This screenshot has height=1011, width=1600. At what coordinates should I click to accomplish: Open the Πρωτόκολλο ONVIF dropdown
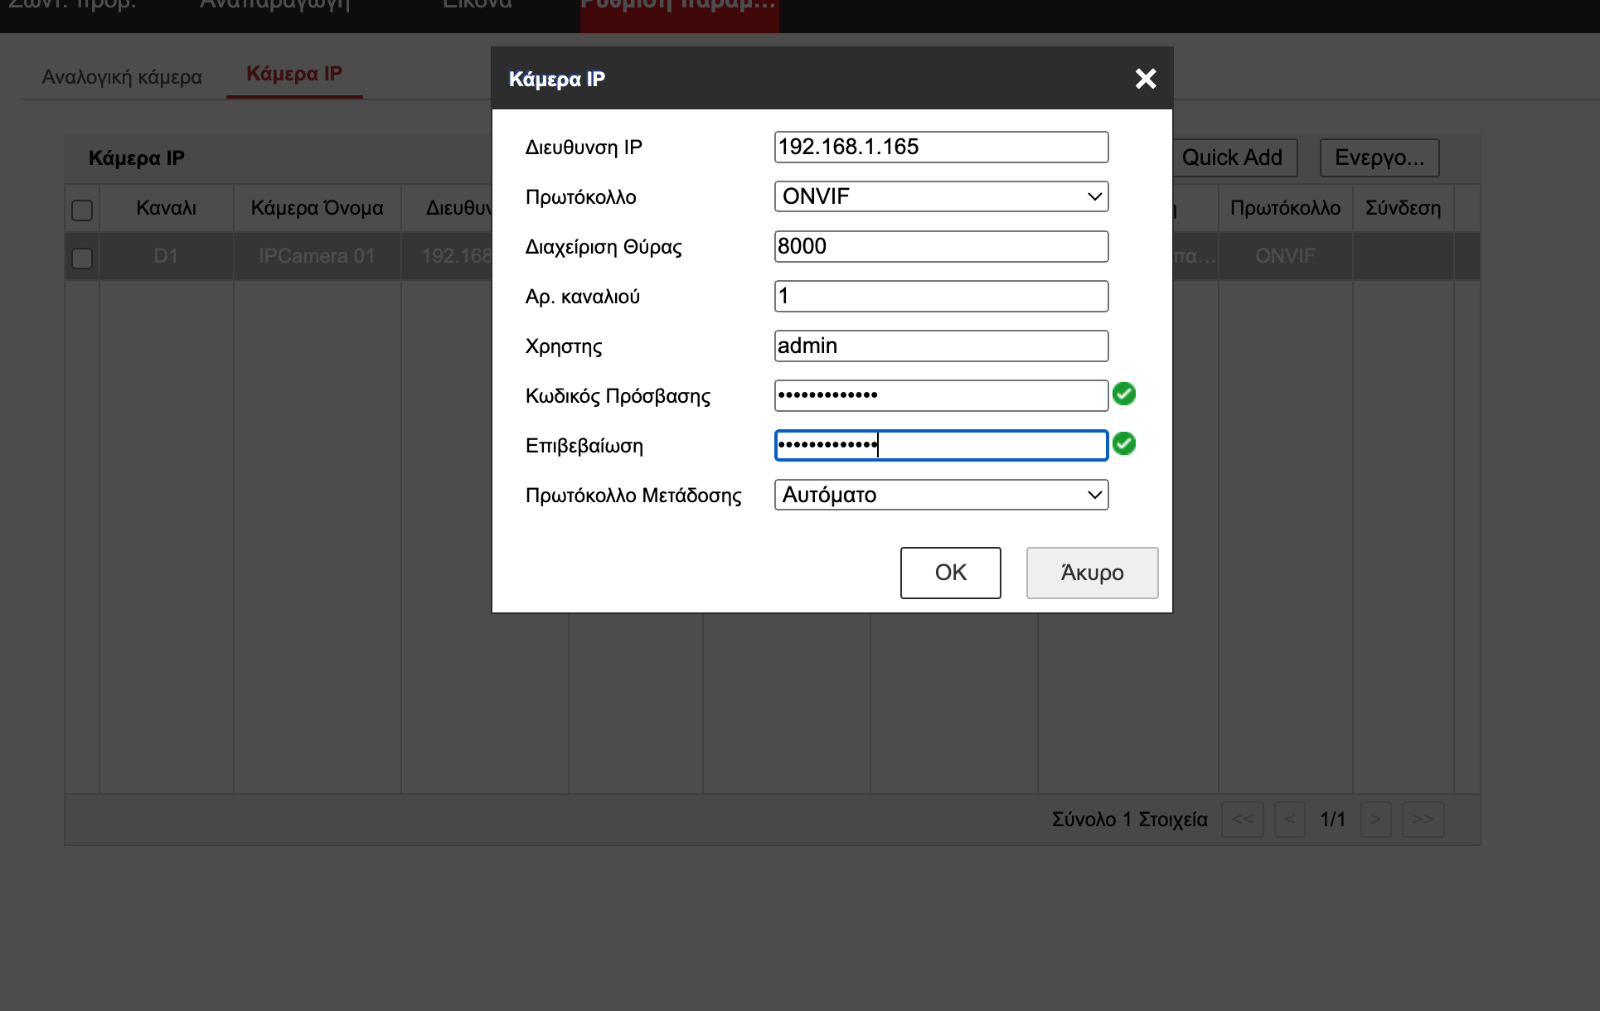(941, 196)
